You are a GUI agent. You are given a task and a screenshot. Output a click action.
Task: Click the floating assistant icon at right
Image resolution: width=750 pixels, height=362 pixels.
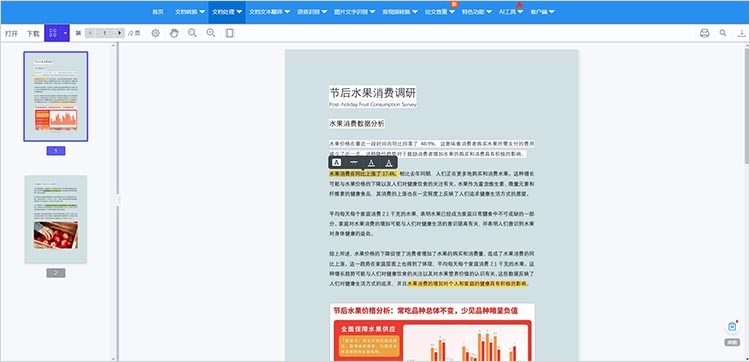click(732, 327)
